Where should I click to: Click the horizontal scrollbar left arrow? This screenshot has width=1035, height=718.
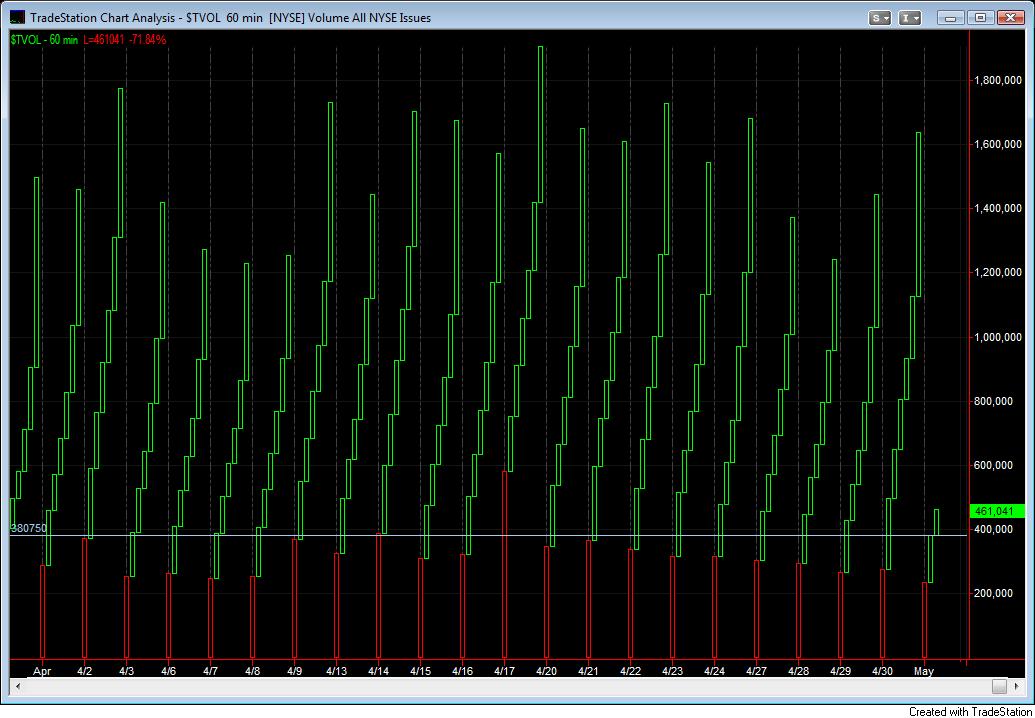[x=16, y=687]
